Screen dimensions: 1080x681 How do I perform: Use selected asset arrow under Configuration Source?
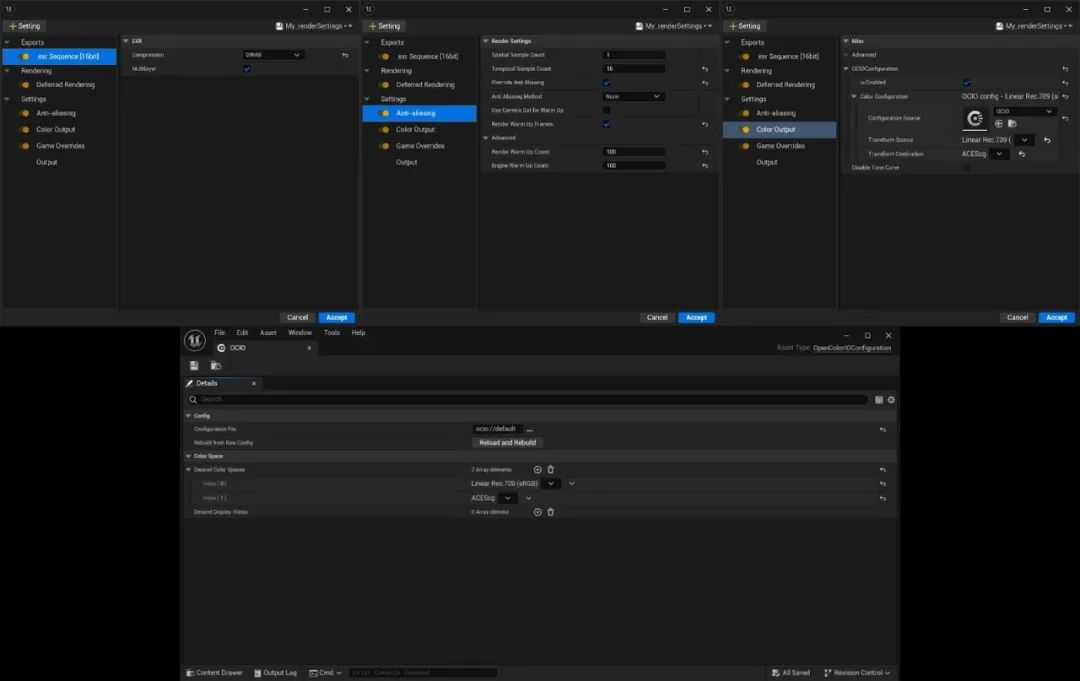click(999, 124)
